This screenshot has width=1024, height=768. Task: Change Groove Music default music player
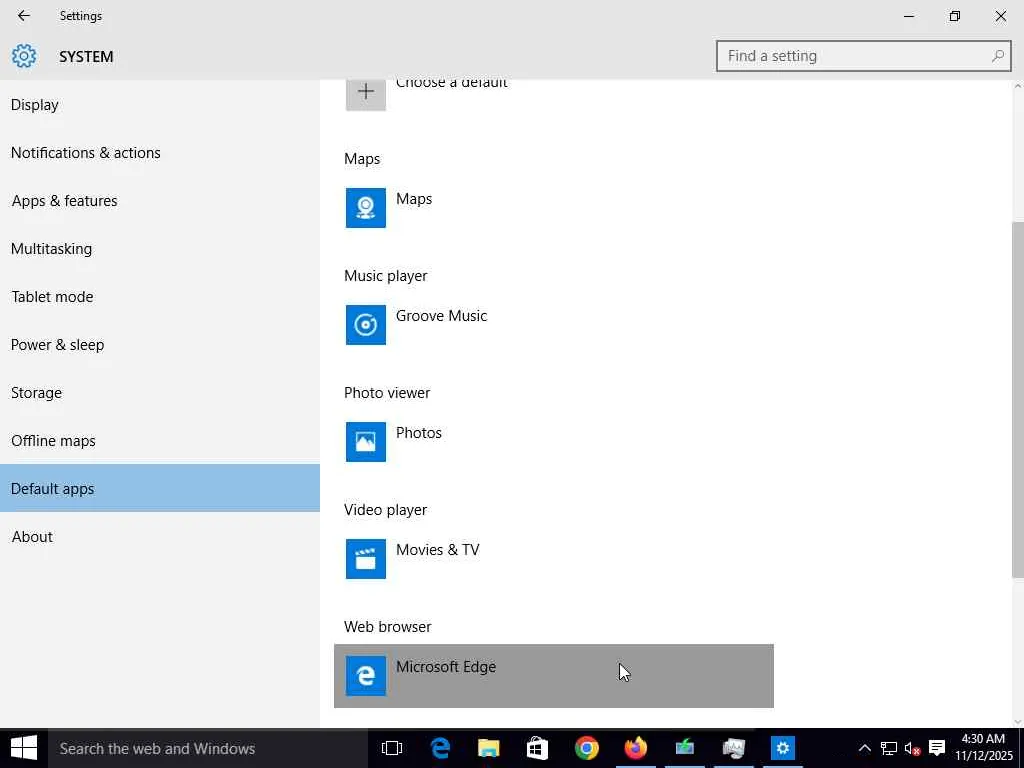pos(554,325)
